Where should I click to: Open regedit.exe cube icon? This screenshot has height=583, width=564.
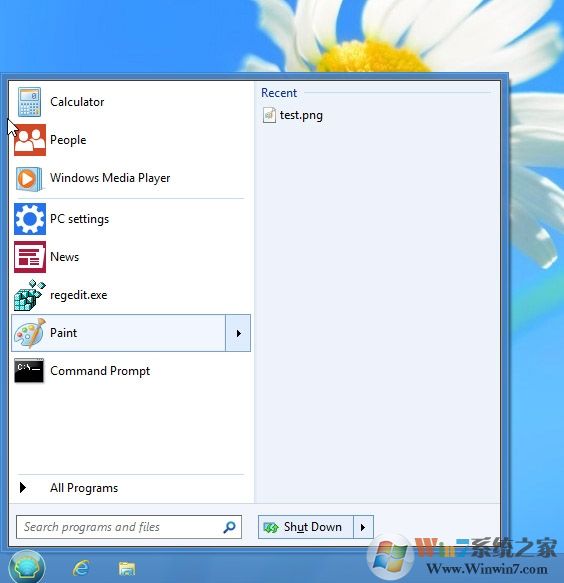tap(29, 295)
